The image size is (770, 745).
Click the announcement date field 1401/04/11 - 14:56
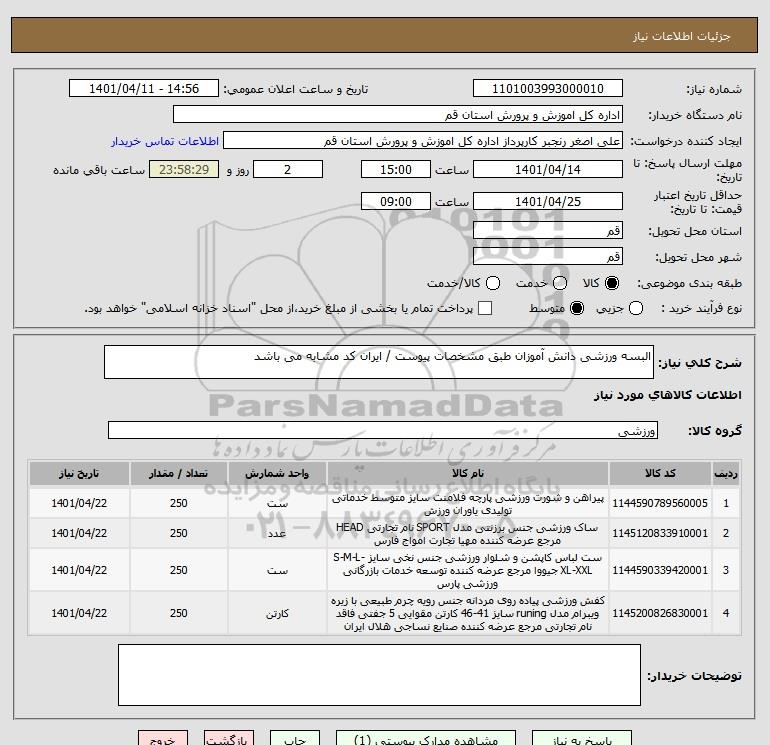144,88
